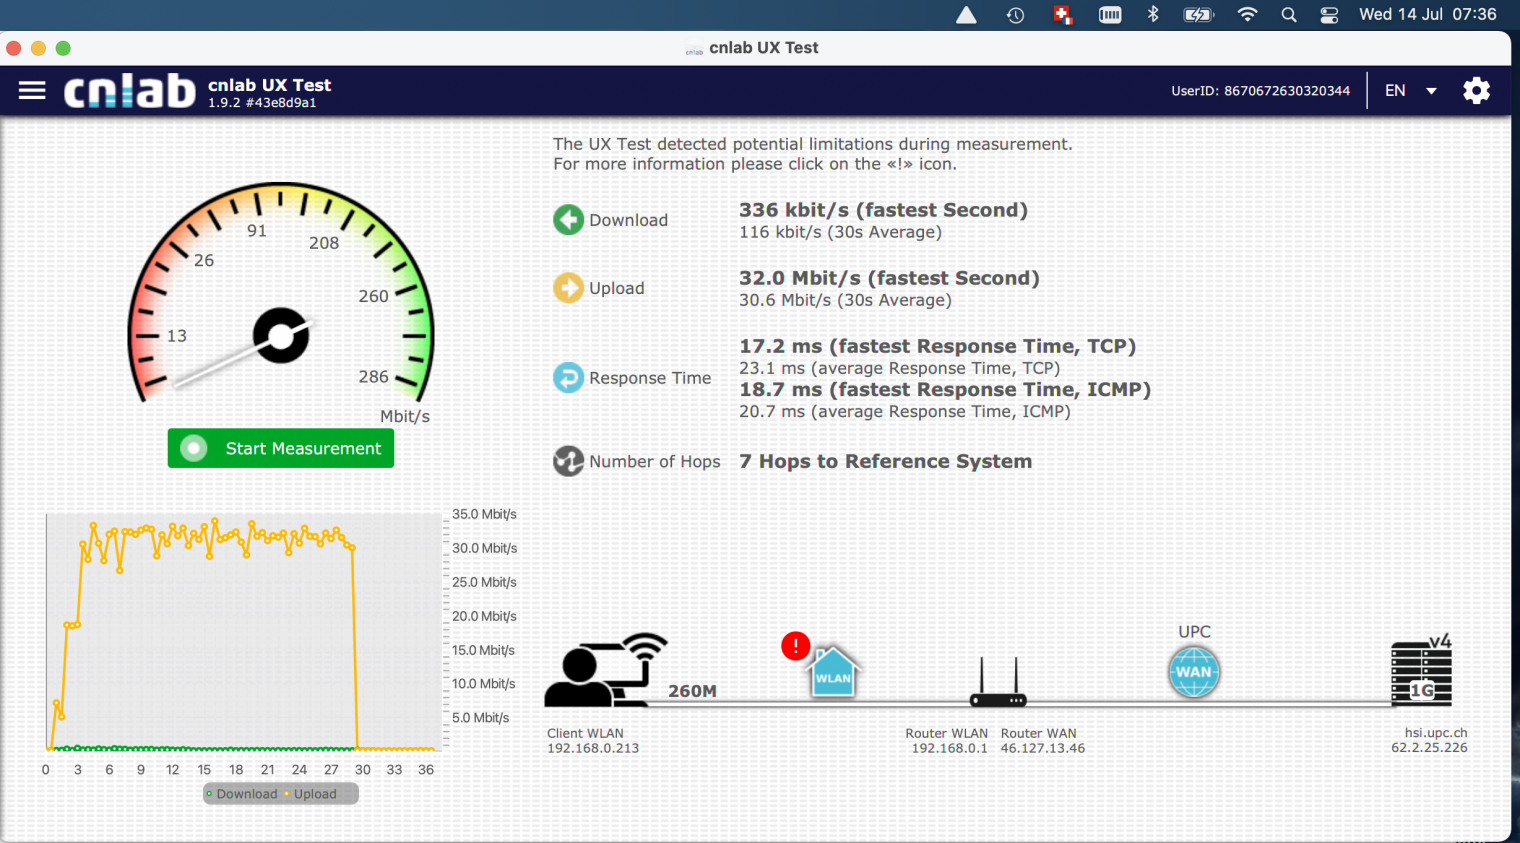The image size is (1520, 843).
Task: Click the Client WLAN user icon
Action: pyautogui.click(x=604, y=670)
